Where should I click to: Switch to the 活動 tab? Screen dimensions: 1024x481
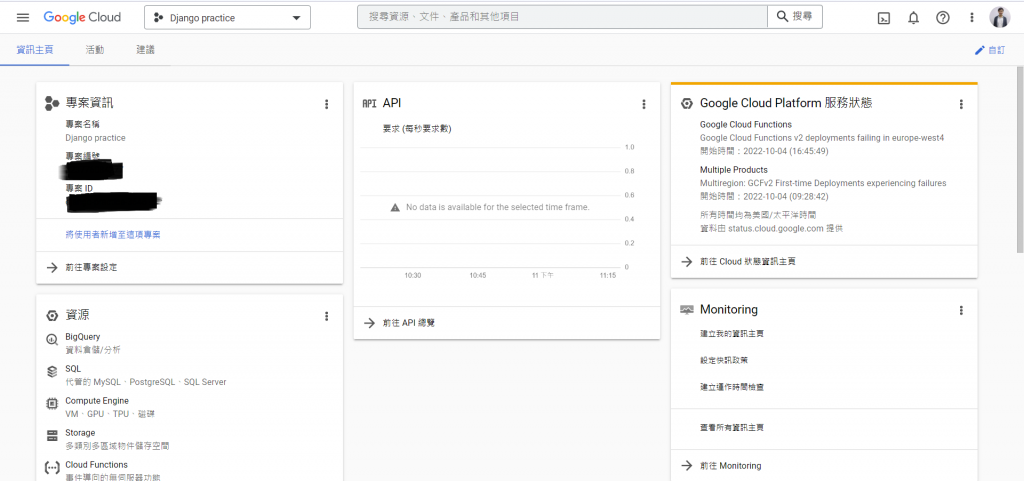95,50
